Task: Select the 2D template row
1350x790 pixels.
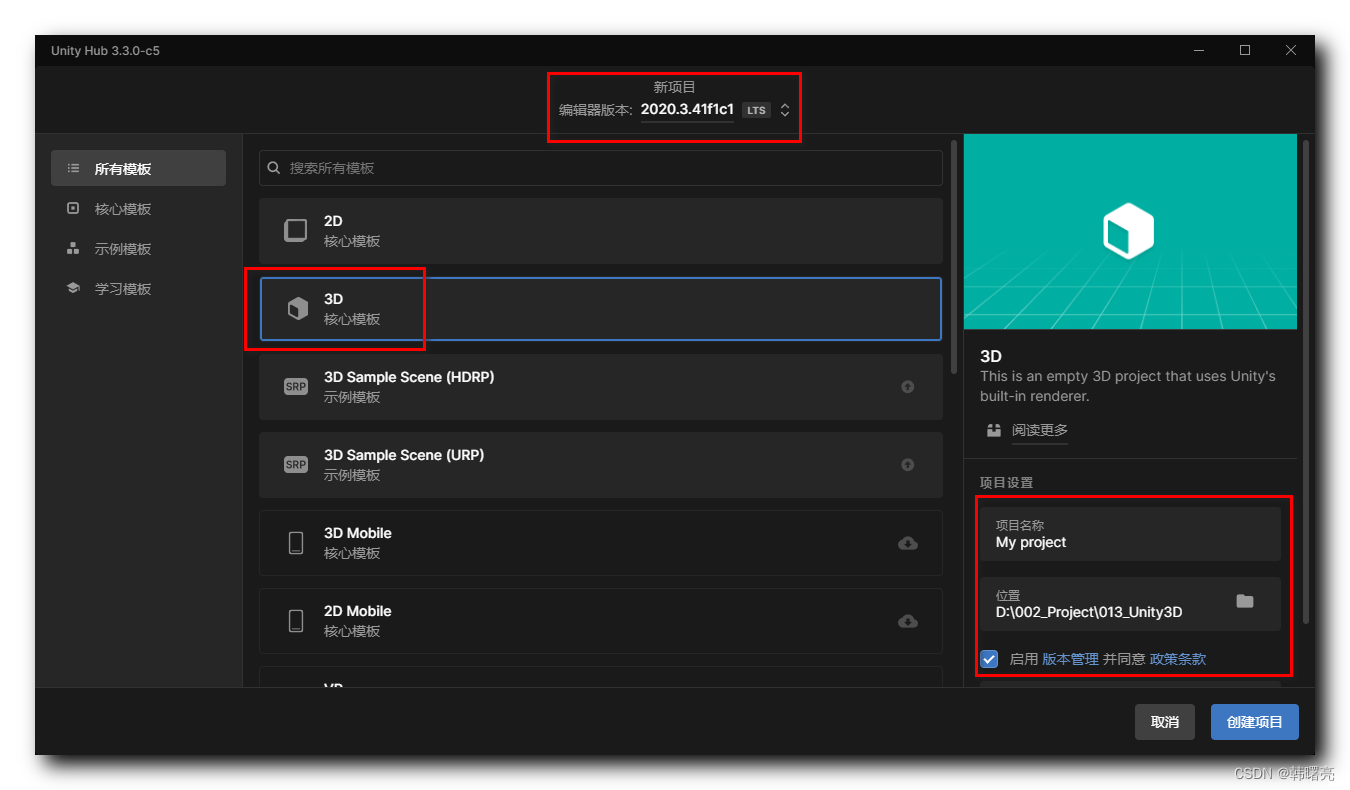Action: (x=601, y=231)
